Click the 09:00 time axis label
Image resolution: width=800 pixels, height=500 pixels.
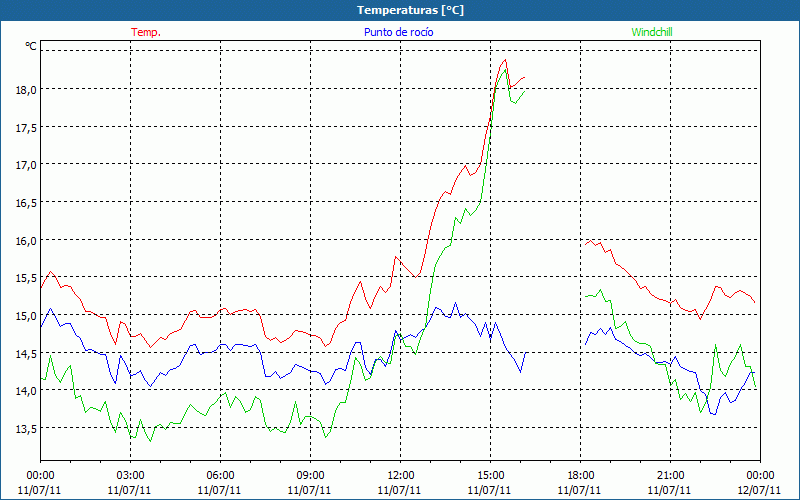[310, 475]
